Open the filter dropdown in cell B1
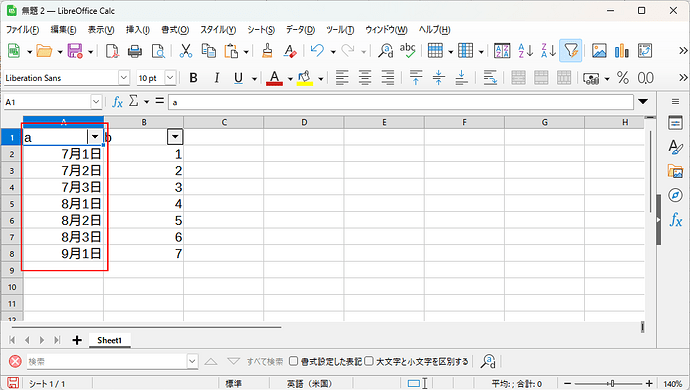The image size is (690, 390). tap(175, 137)
